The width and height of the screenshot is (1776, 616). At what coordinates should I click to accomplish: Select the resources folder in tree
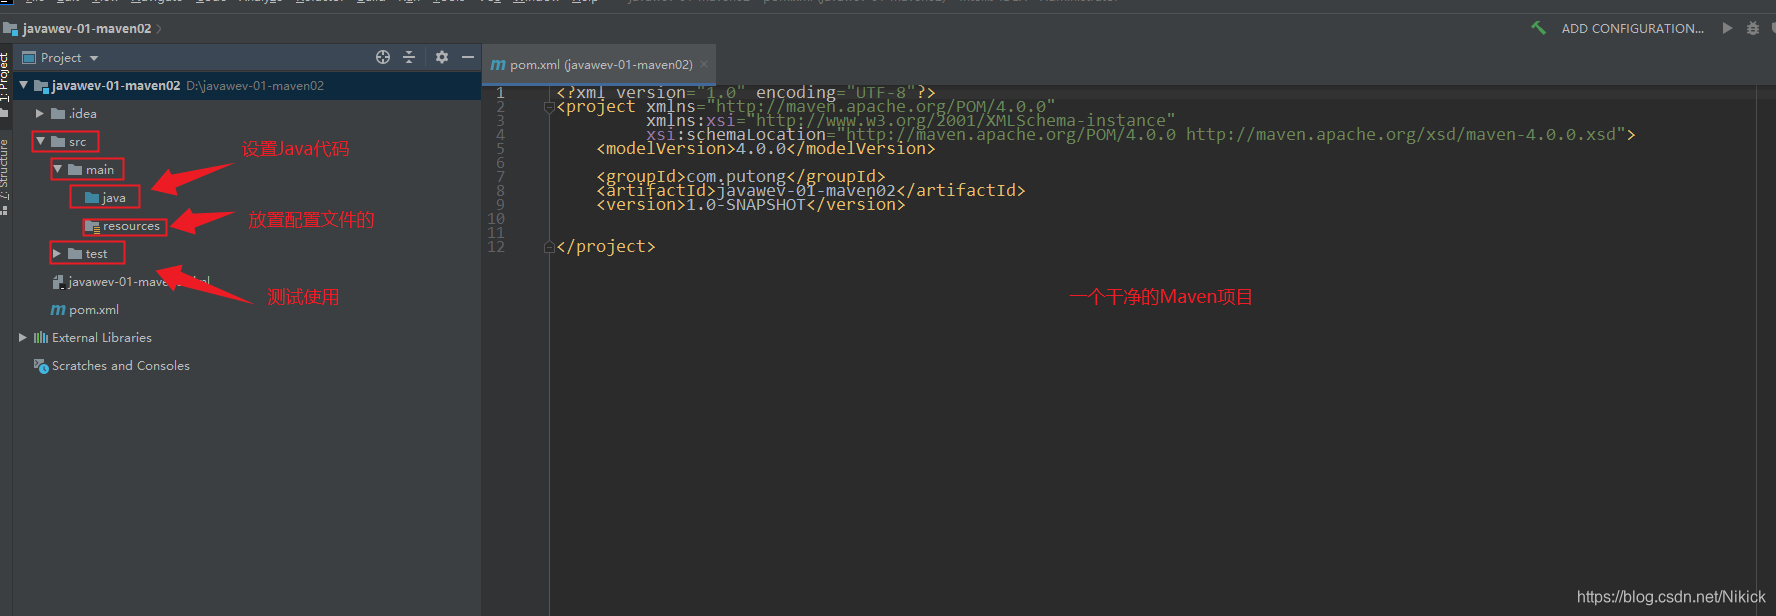(130, 226)
